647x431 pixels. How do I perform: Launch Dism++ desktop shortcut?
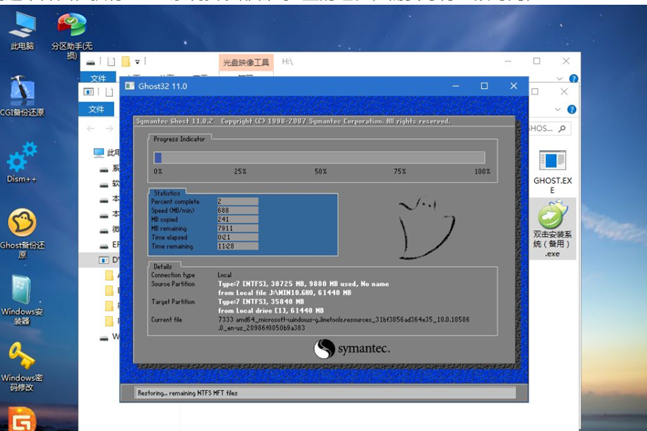[22, 162]
